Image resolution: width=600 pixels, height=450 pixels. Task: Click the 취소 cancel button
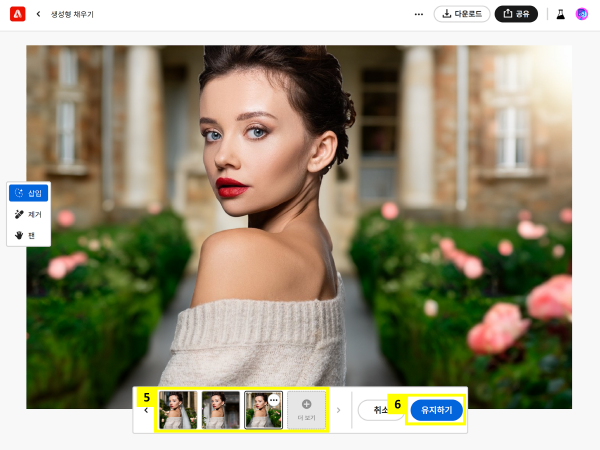pos(380,410)
